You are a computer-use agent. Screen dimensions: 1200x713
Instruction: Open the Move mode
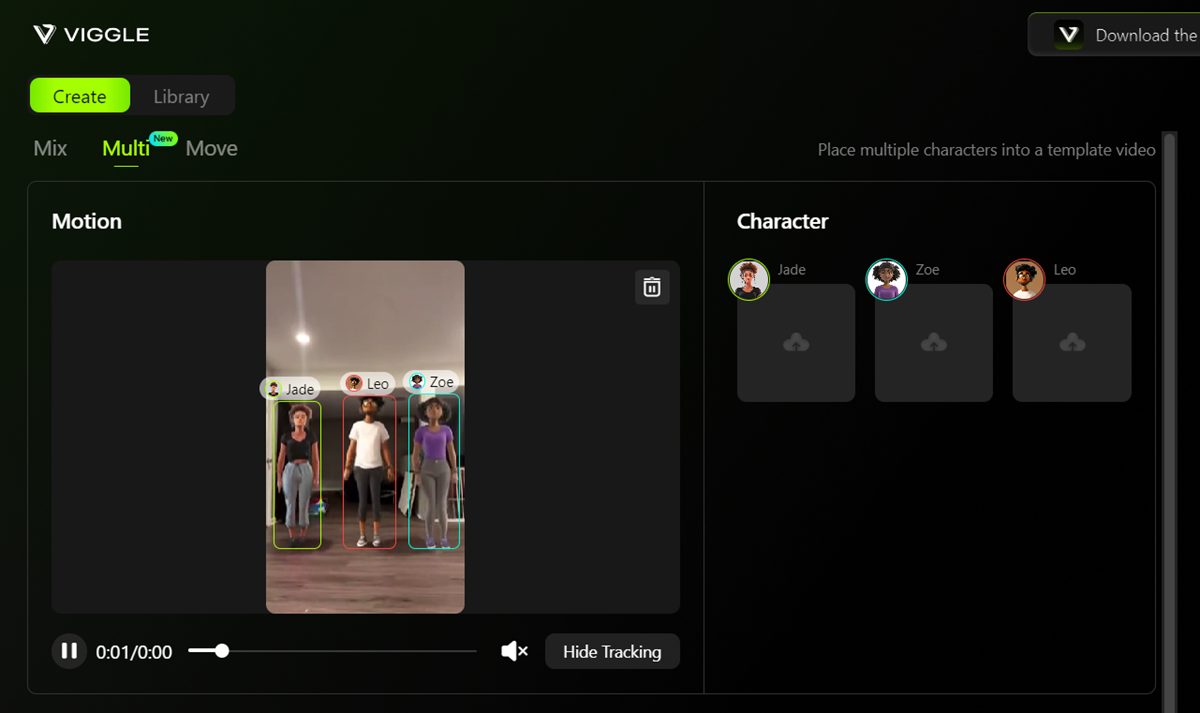coord(212,149)
